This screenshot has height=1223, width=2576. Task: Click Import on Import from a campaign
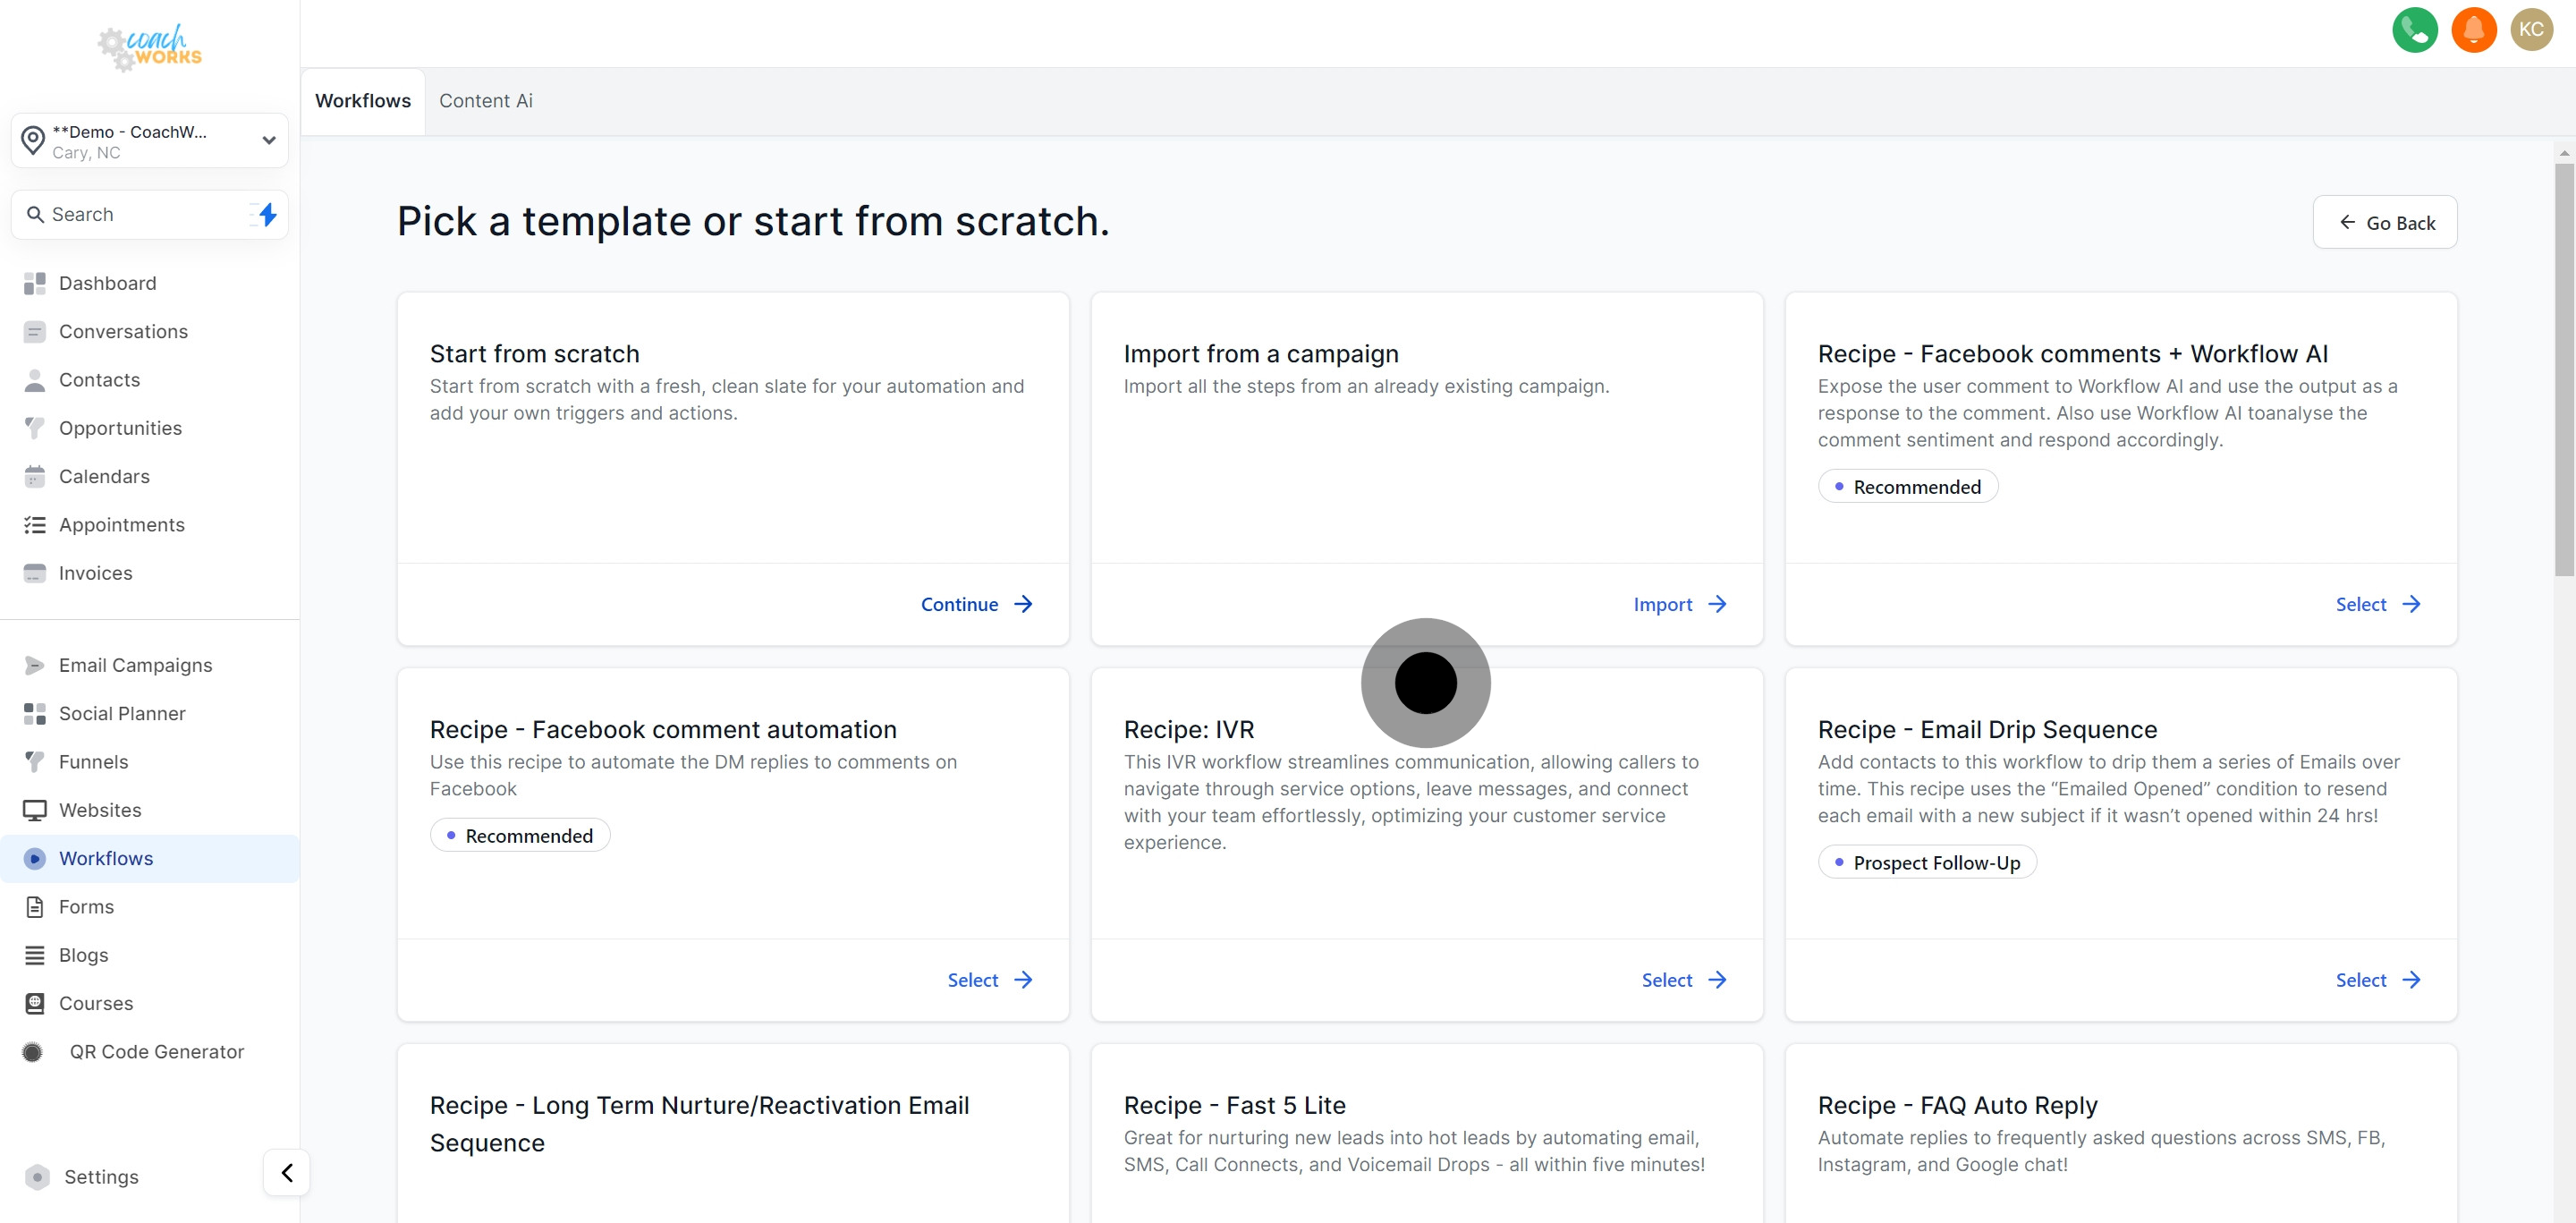tap(1679, 604)
